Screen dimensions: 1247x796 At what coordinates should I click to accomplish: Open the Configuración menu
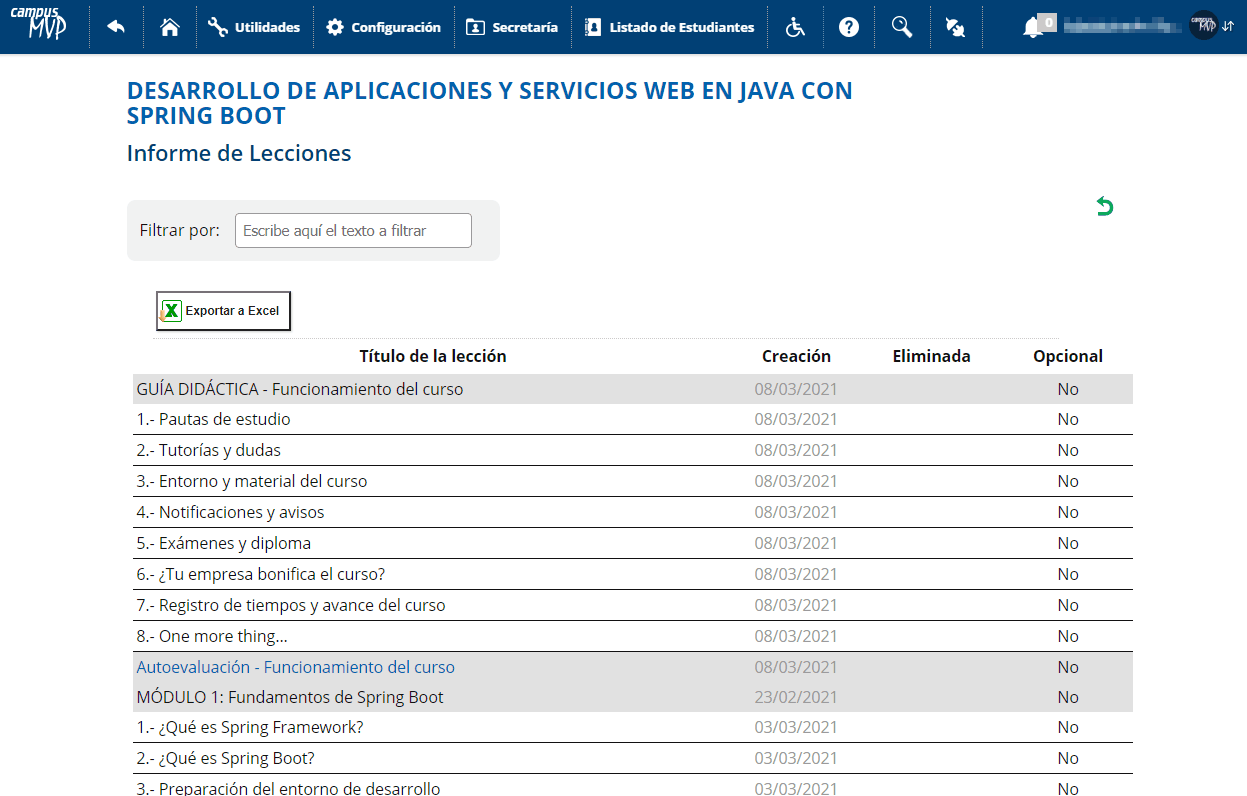pos(383,27)
